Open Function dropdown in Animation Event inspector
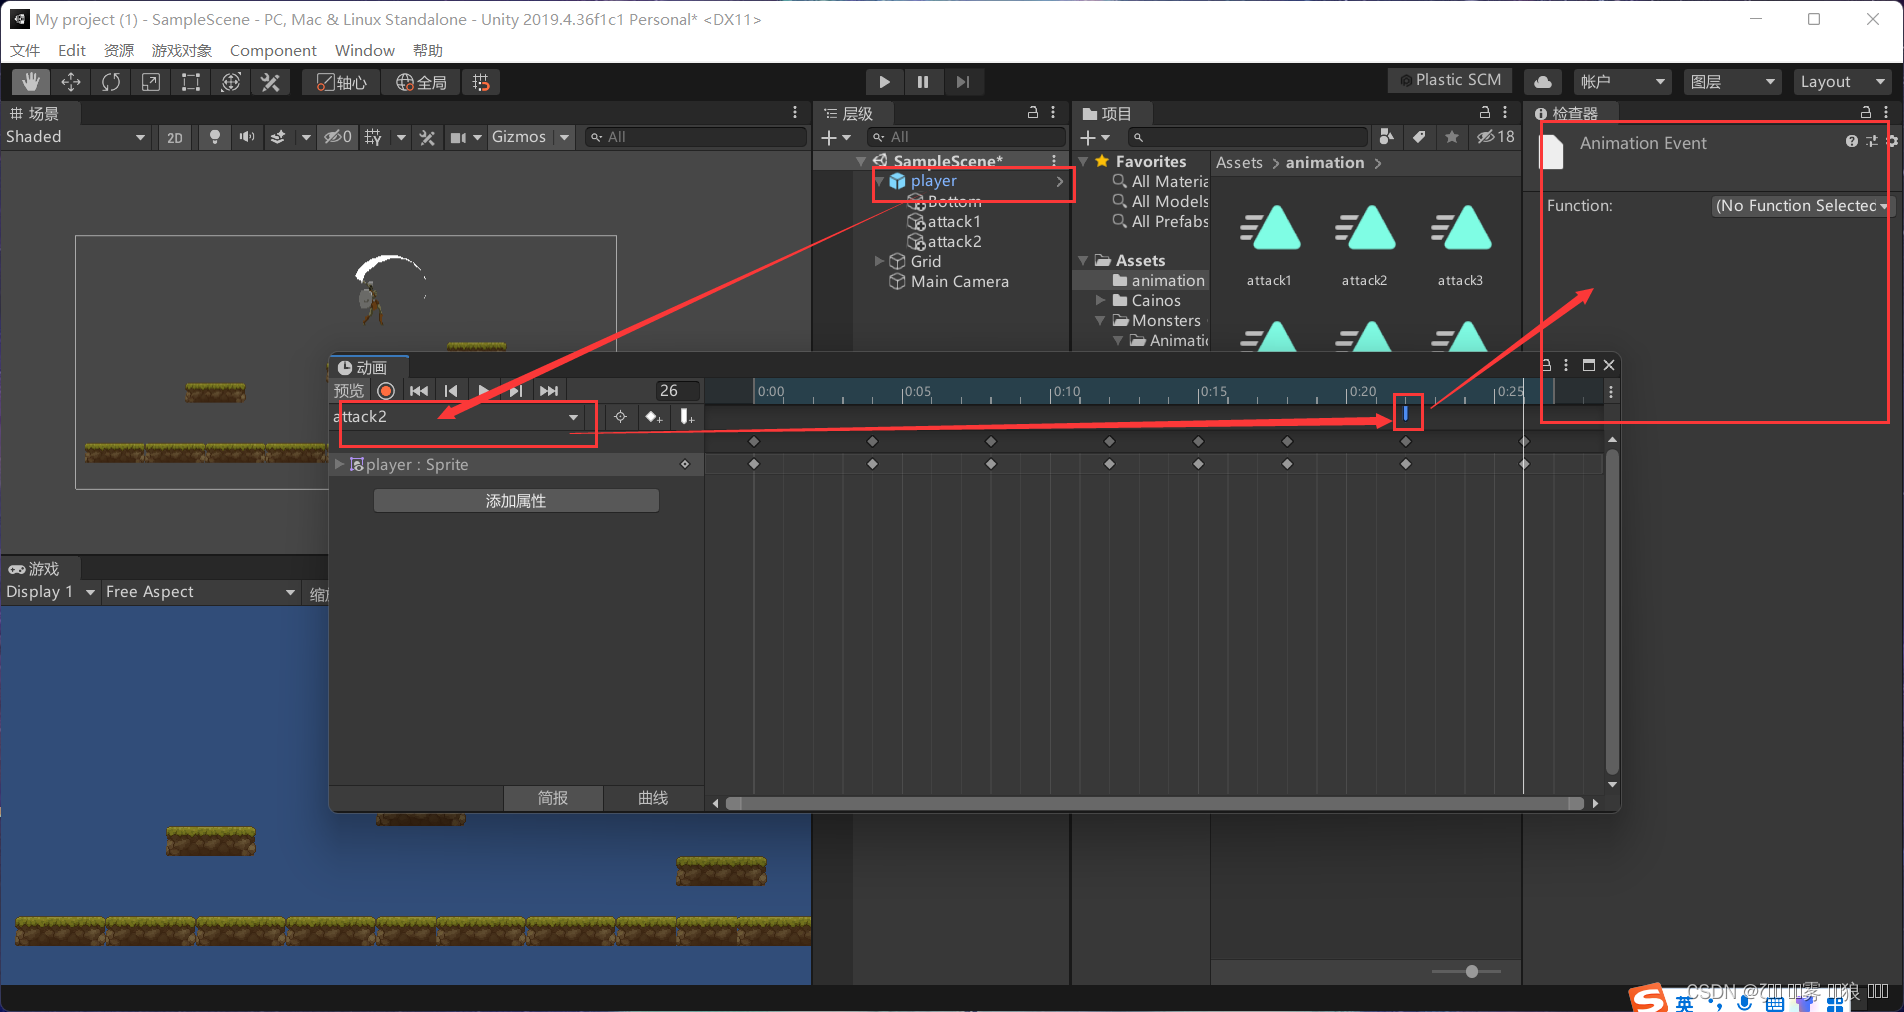Viewport: 1904px width, 1012px height. 1801,206
